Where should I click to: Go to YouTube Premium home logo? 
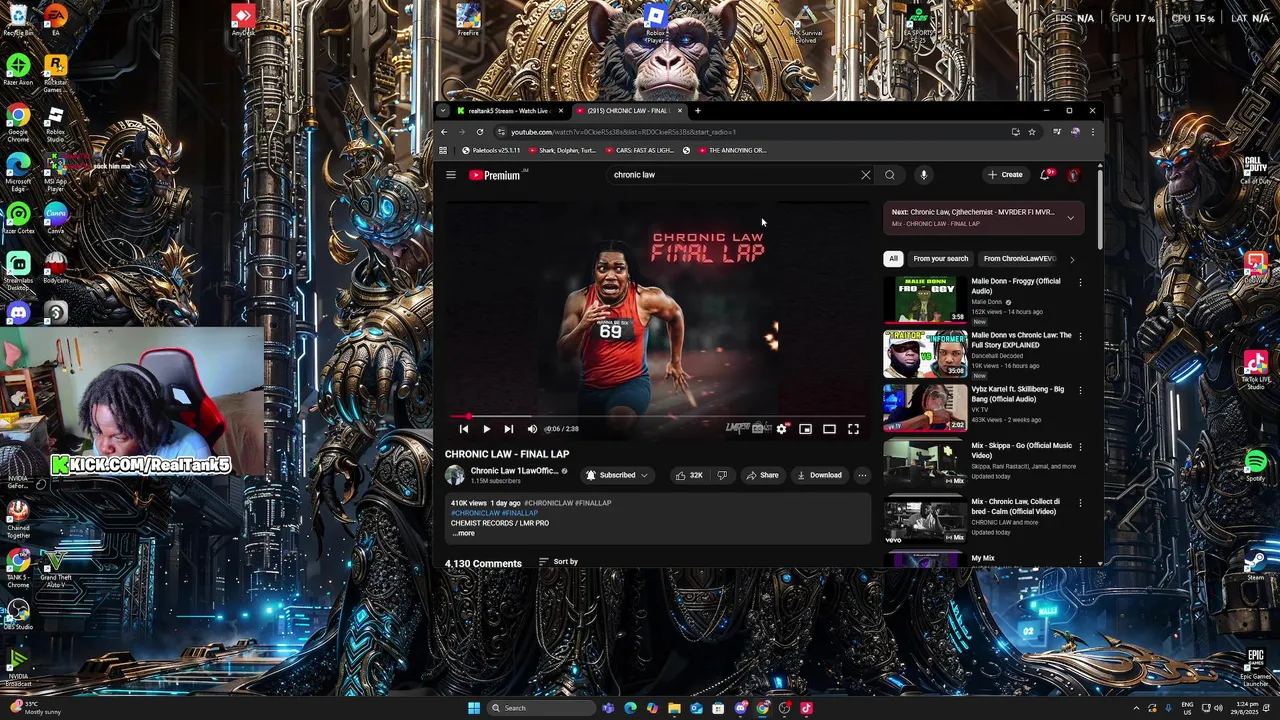click(495, 175)
